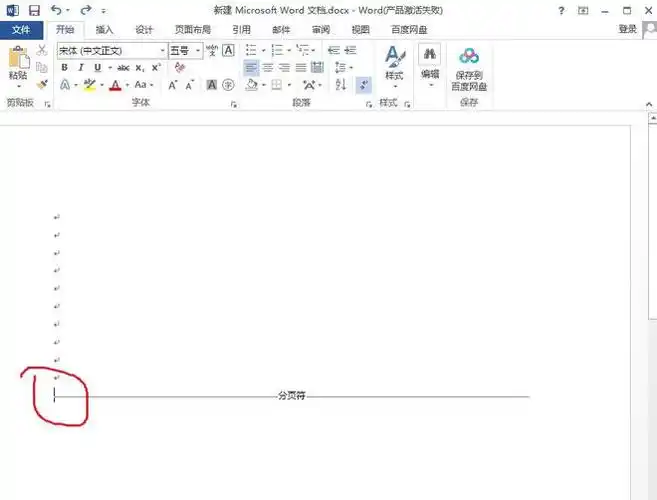Expand the bullets list dropdown arrow
The width and height of the screenshot is (657, 500).
(x=264, y=51)
